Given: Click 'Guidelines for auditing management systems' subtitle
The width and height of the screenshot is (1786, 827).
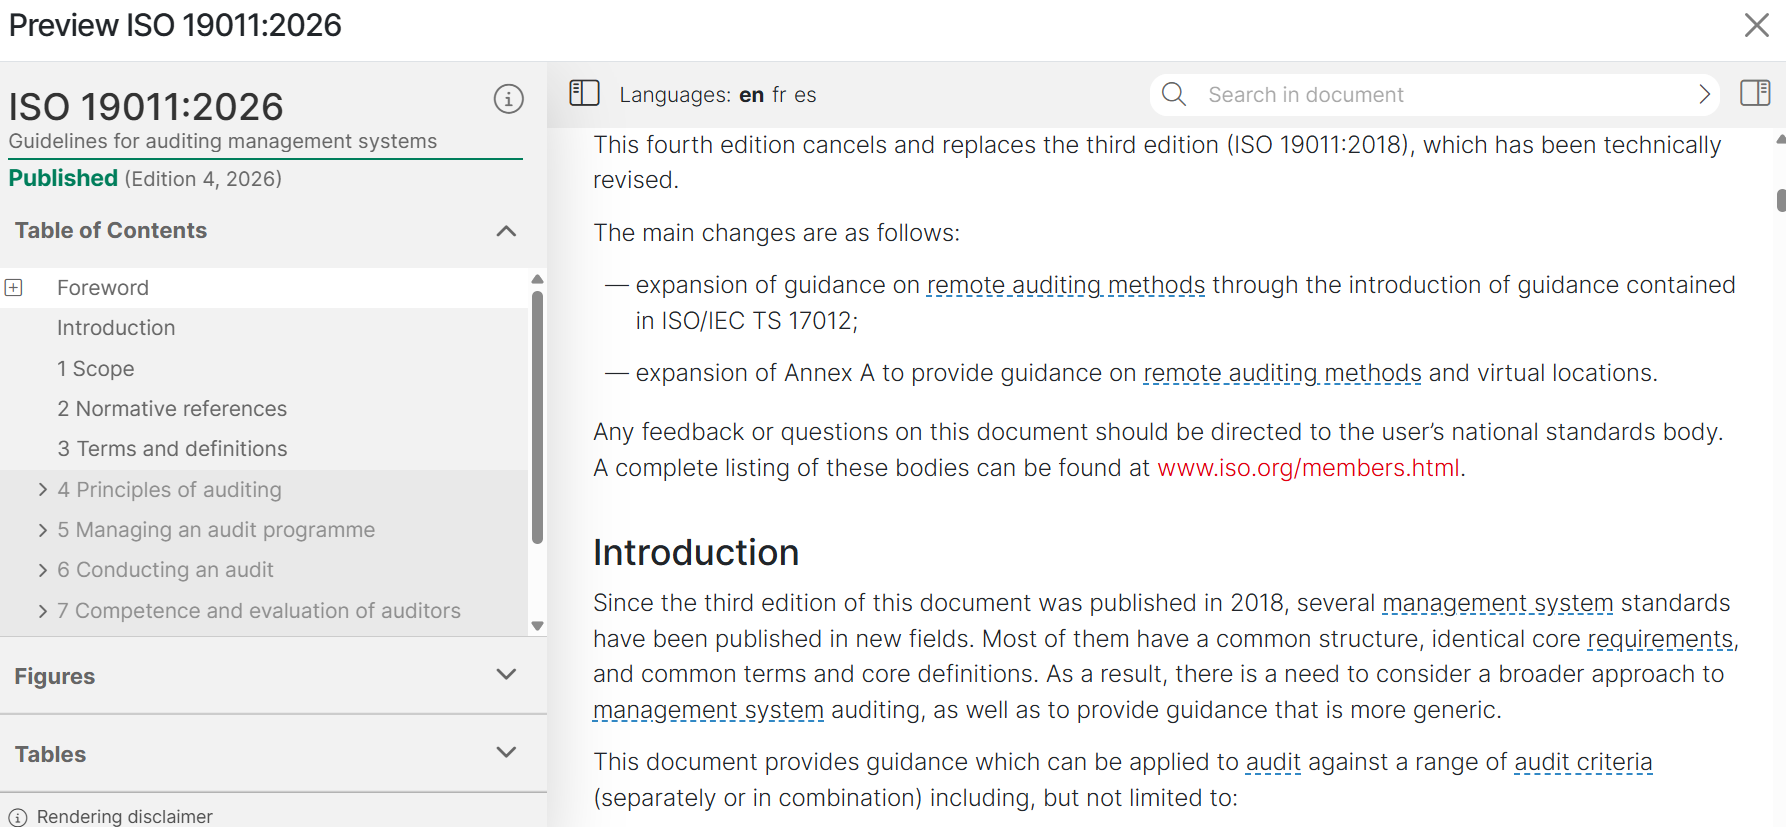Looking at the screenshot, I should click(223, 141).
